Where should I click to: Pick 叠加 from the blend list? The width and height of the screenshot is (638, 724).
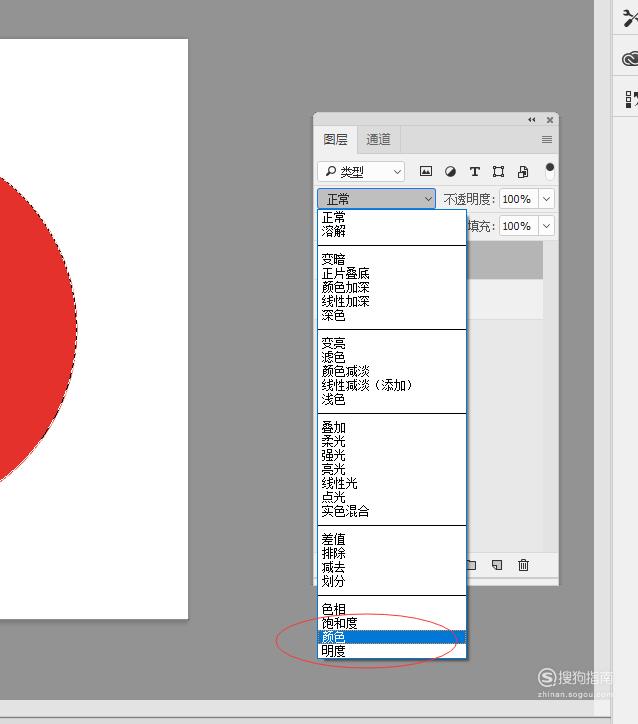tap(392, 428)
